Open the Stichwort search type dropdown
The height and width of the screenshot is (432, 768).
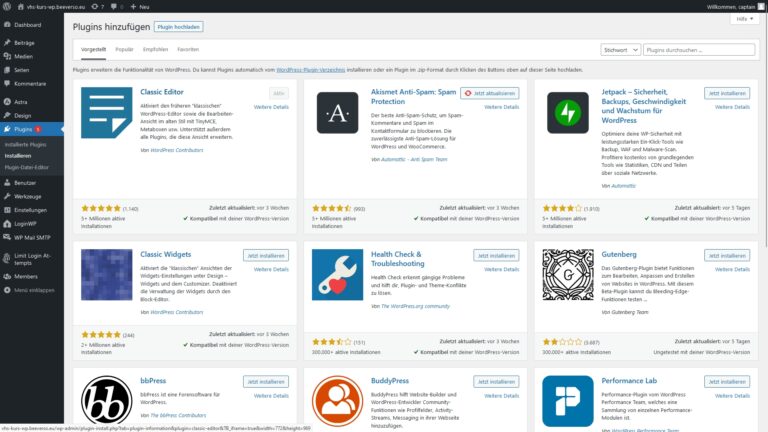pyautogui.click(x=620, y=49)
